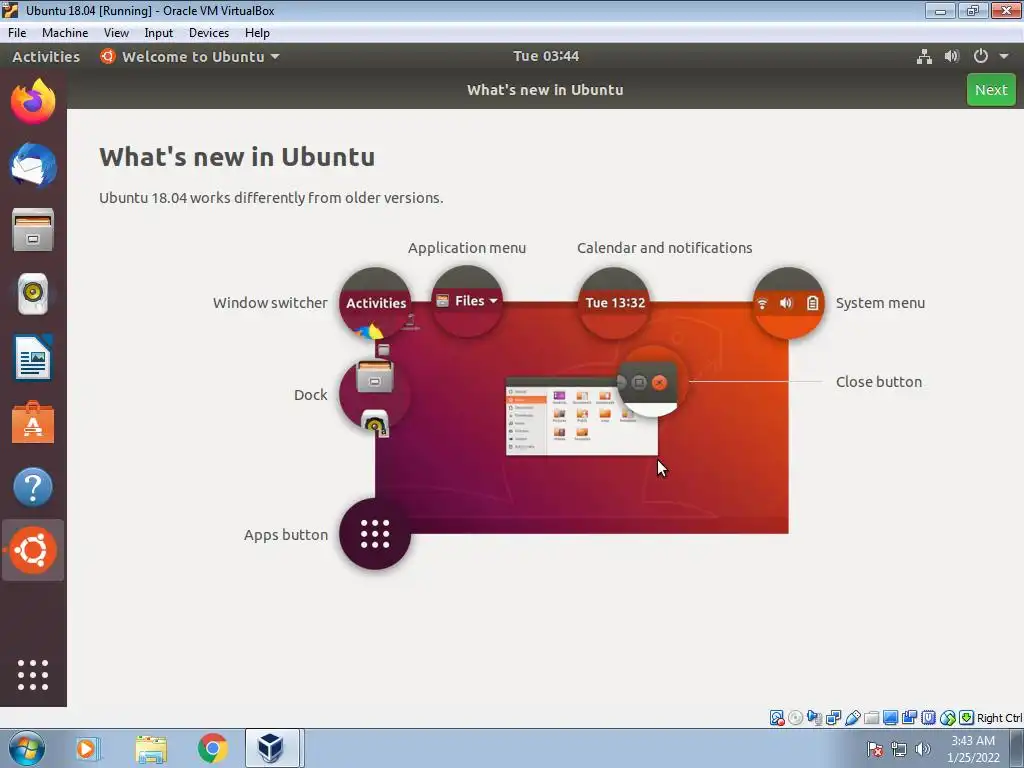Open the File menu in VirtualBox

coord(17,33)
